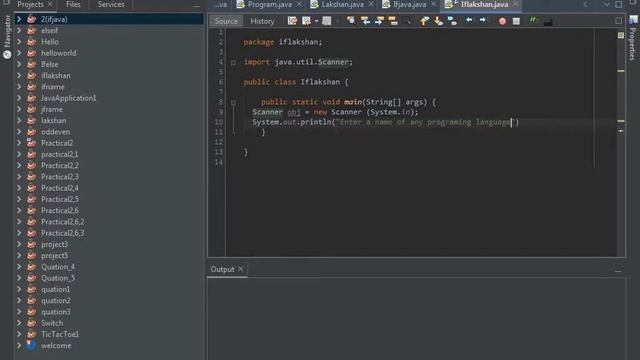Collapse the import statement code fold
The image size is (640, 360).
(x=233, y=62)
